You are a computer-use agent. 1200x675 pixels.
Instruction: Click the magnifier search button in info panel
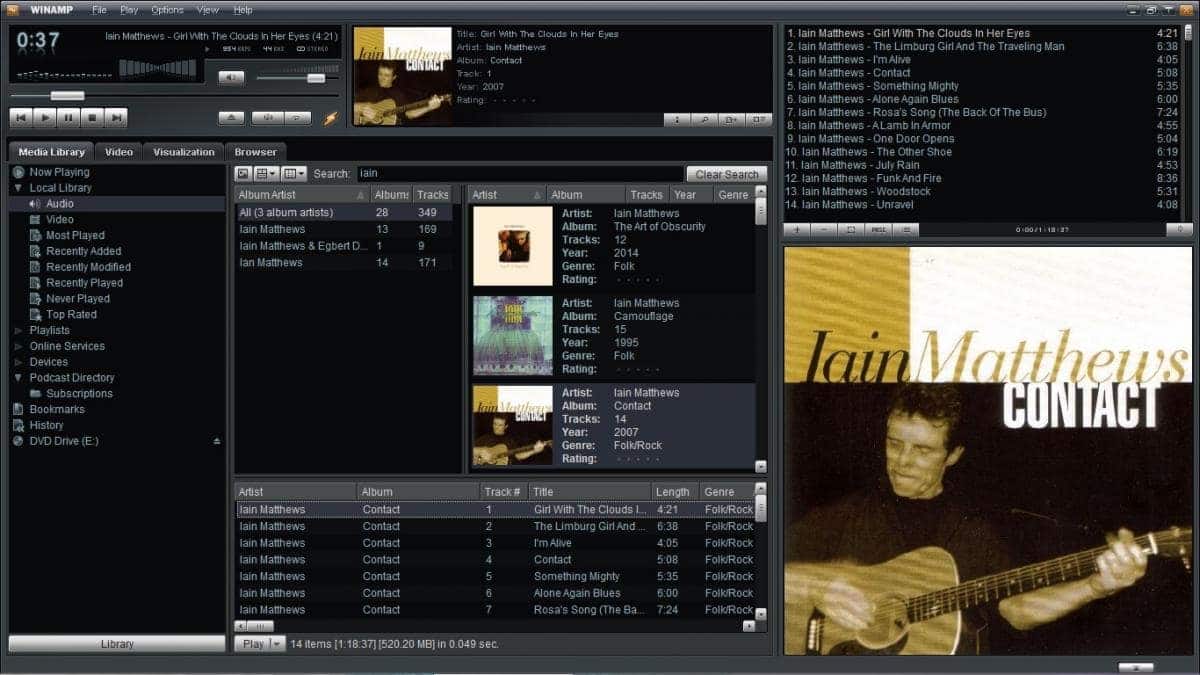click(704, 120)
